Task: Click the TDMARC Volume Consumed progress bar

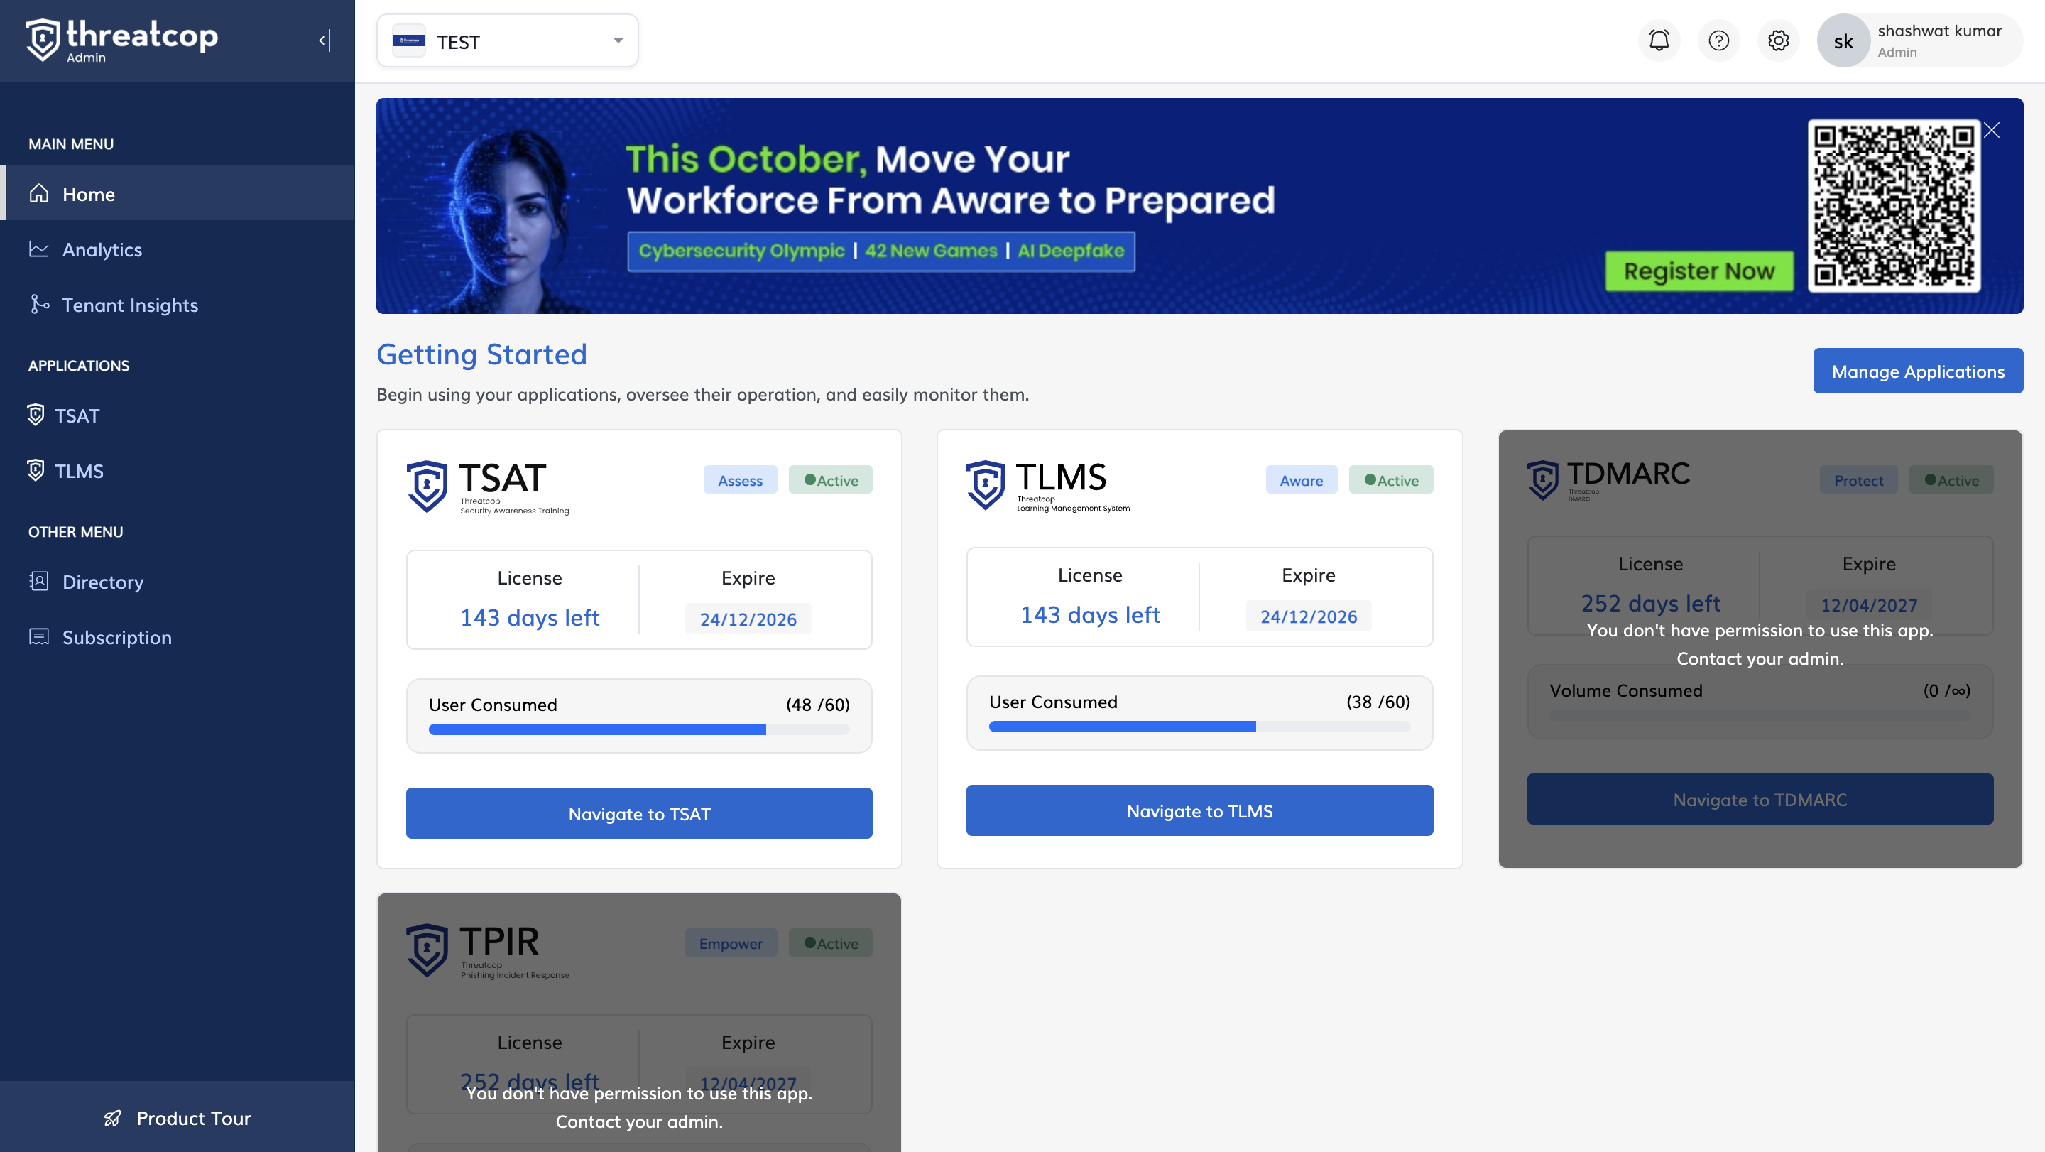Action: click(1760, 716)
